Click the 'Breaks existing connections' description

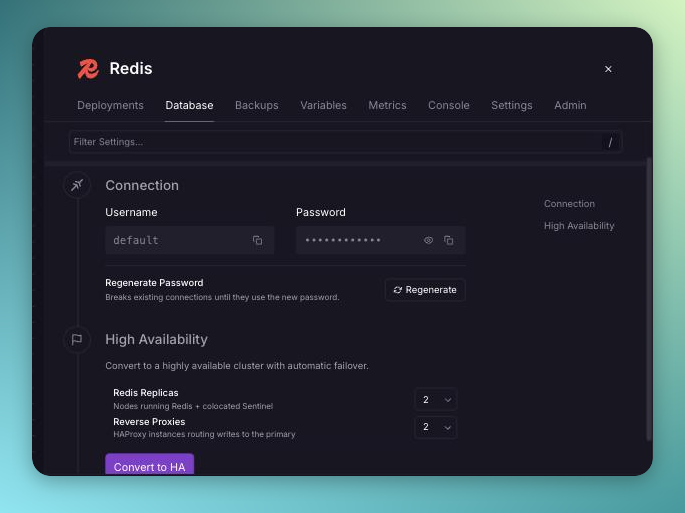coord(222,297)
